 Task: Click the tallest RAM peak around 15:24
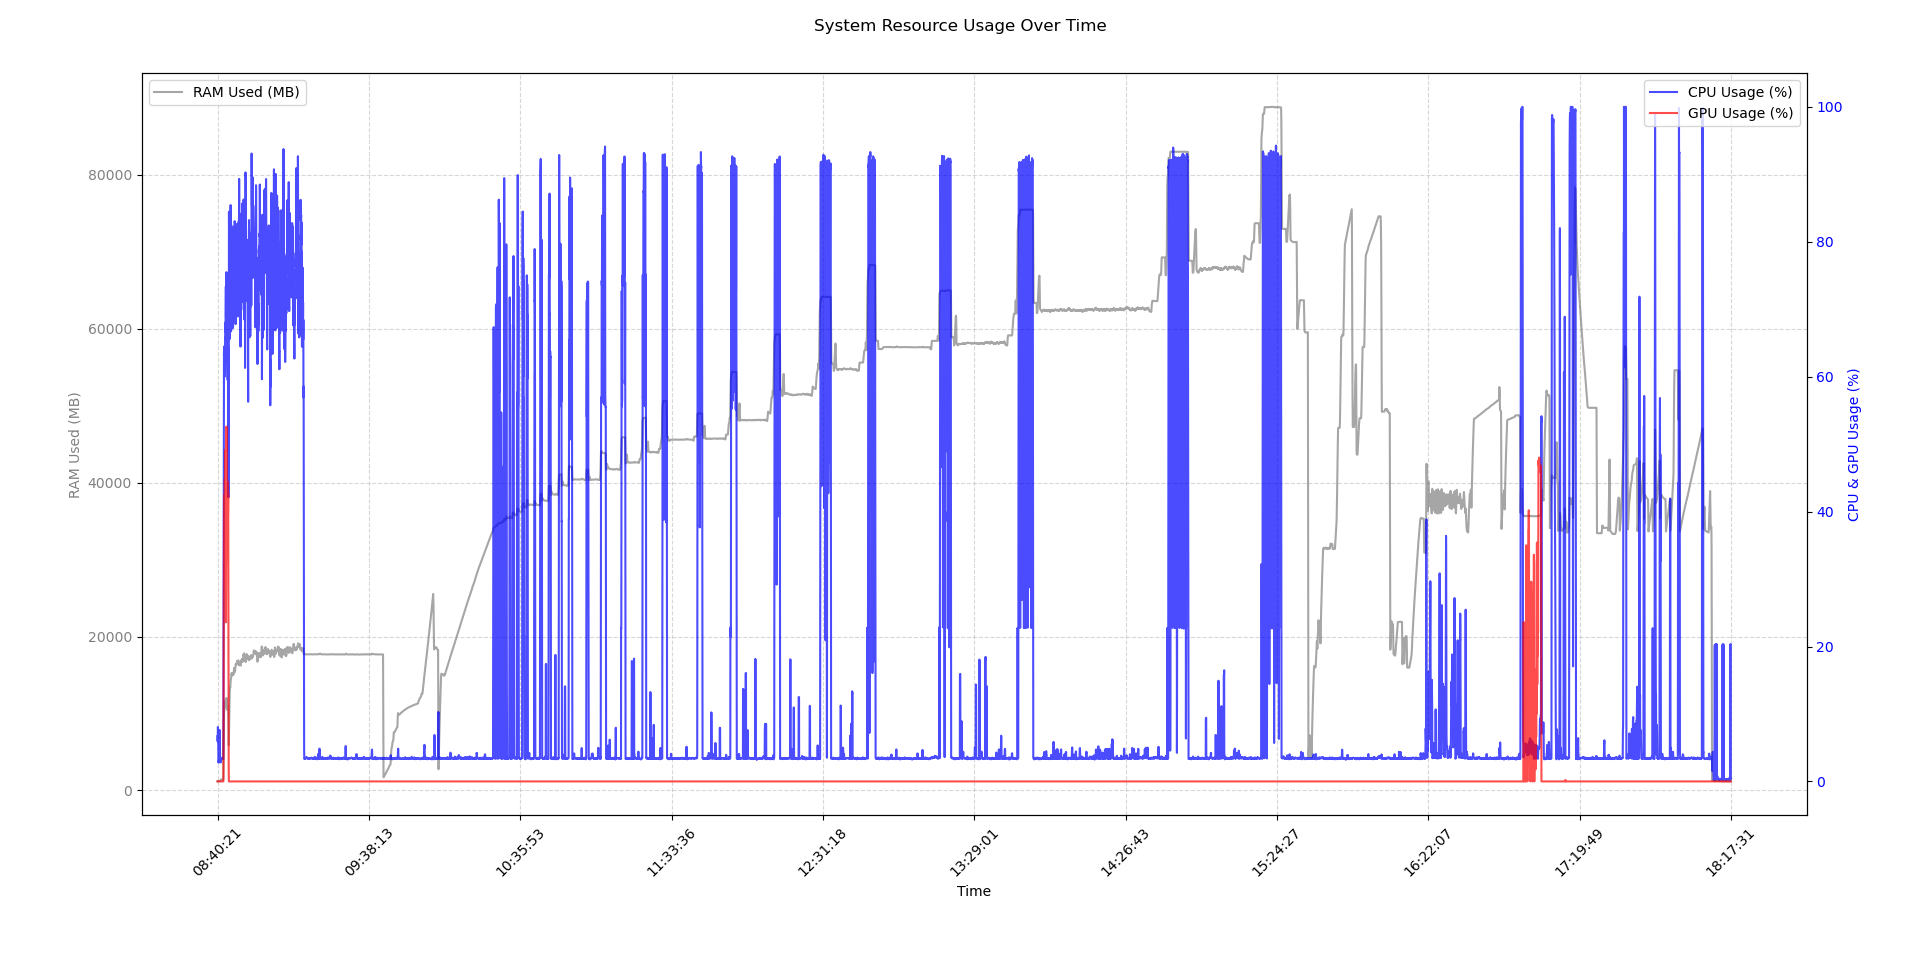(1275, 108)
